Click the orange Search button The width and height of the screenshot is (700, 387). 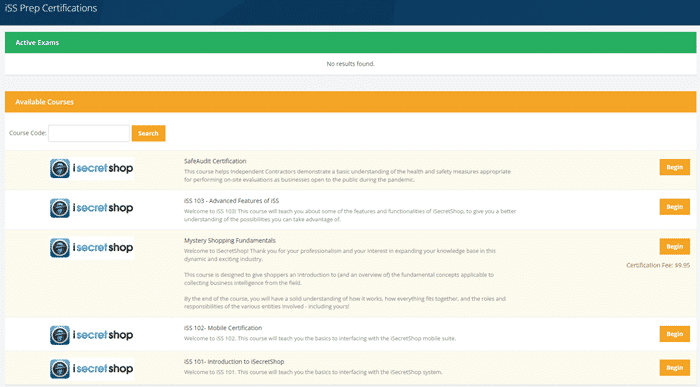coord(148,133)
